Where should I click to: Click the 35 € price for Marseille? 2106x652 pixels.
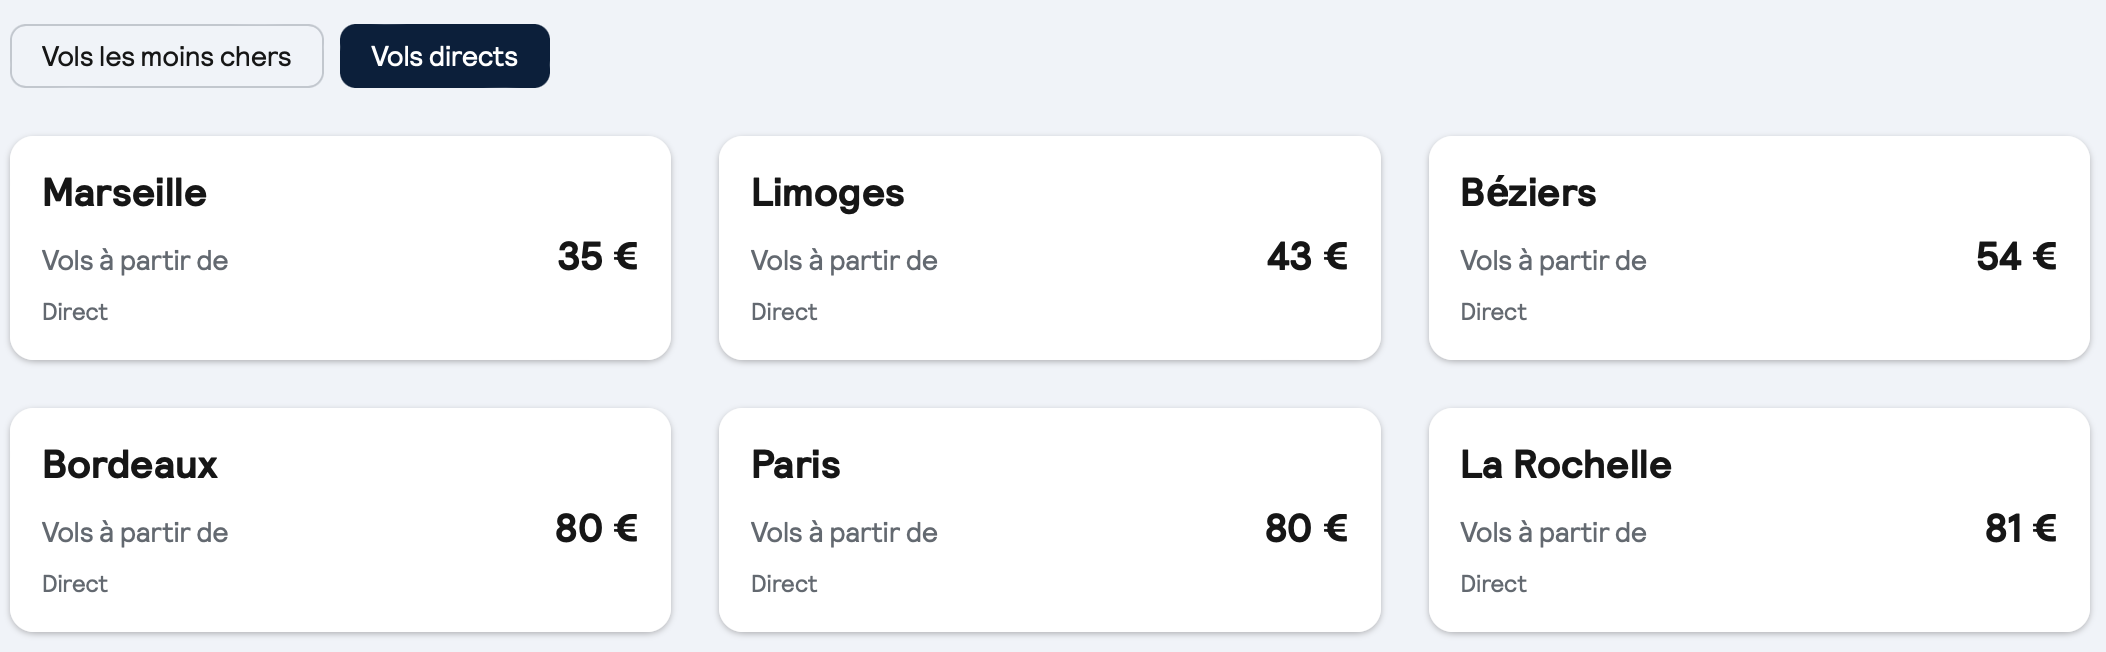point(598,257)
